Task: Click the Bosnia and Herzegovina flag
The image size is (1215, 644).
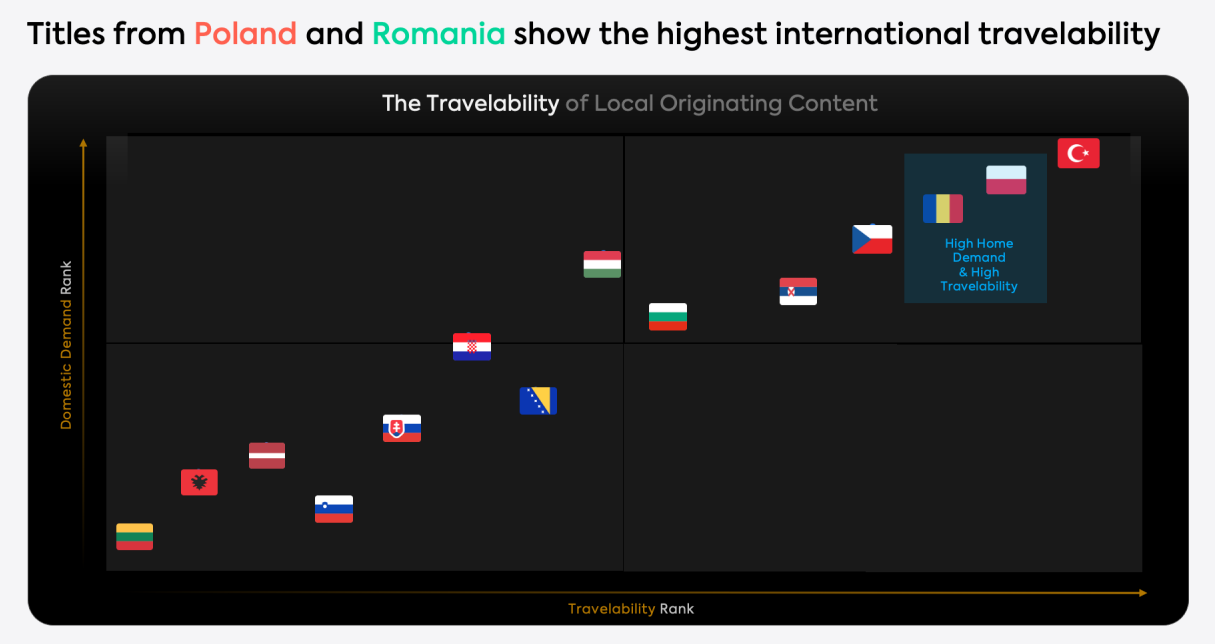Action: click(x=538, y=401)
